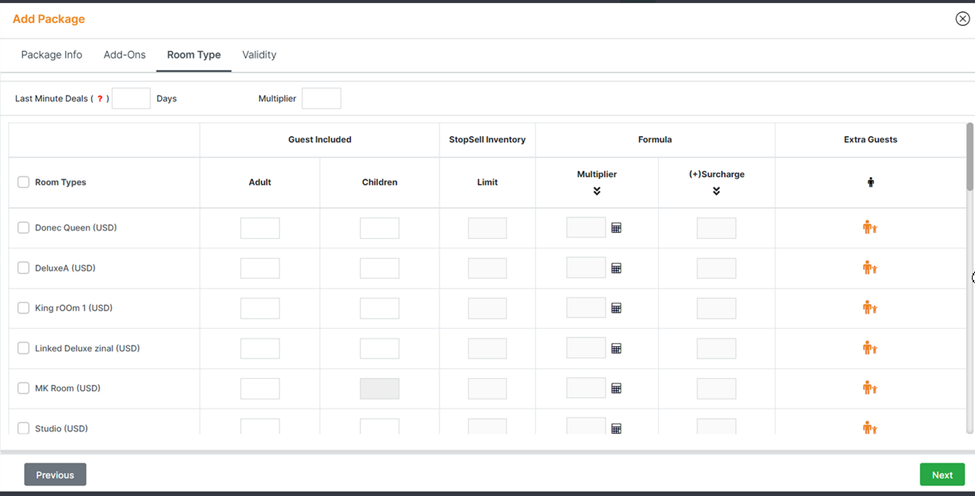Tick the MK Room (USD) checkbox
Image resolution: width=975 pixels, height=496 pixels.
[24, 388]
